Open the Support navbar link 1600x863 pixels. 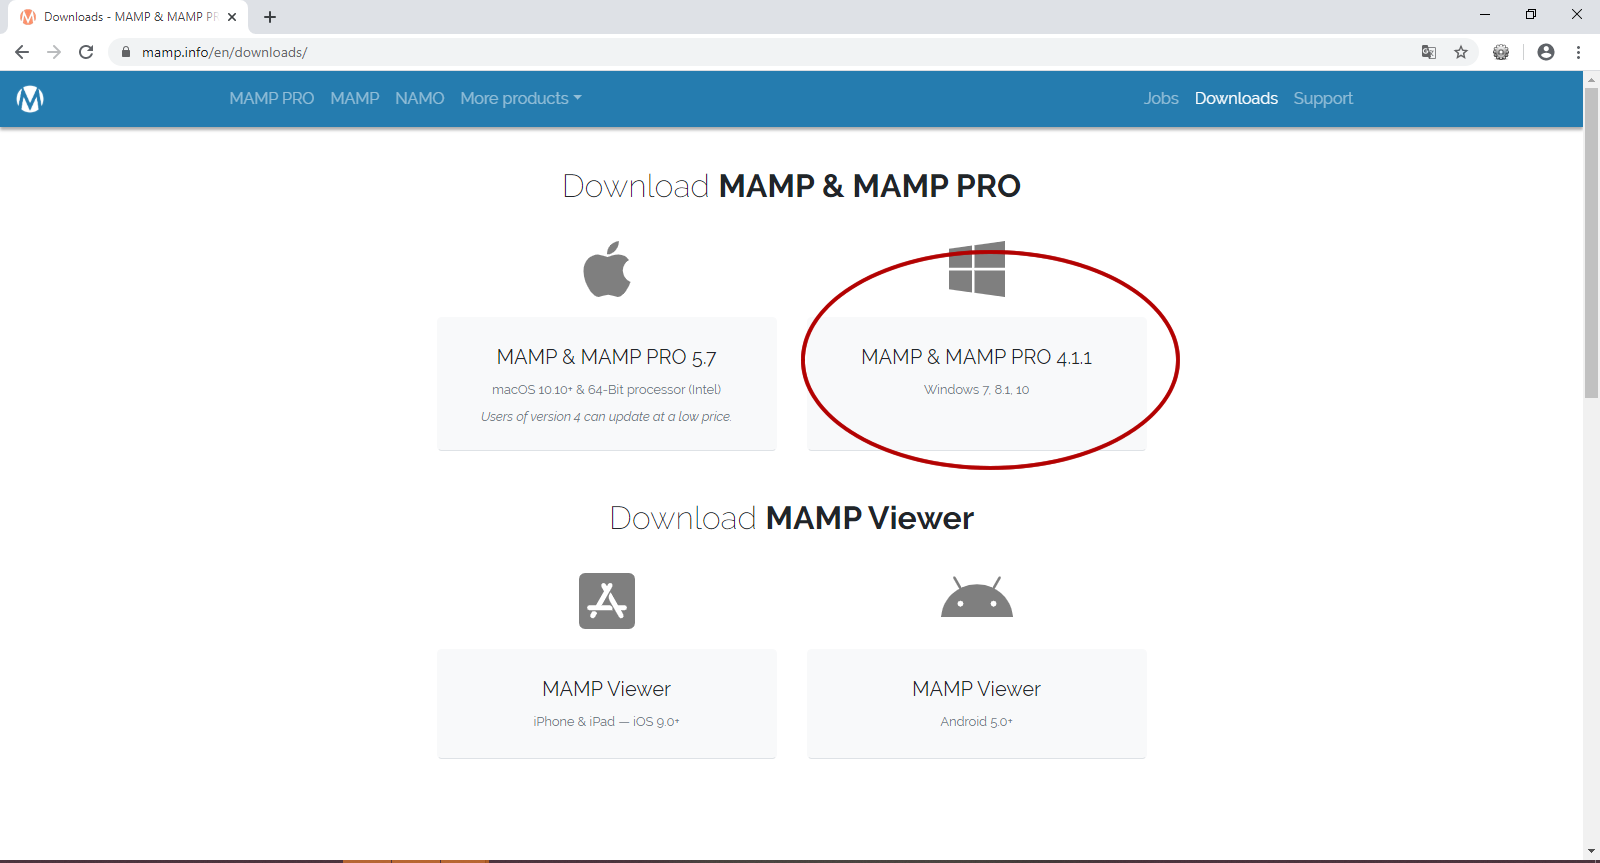(1323, 98)
